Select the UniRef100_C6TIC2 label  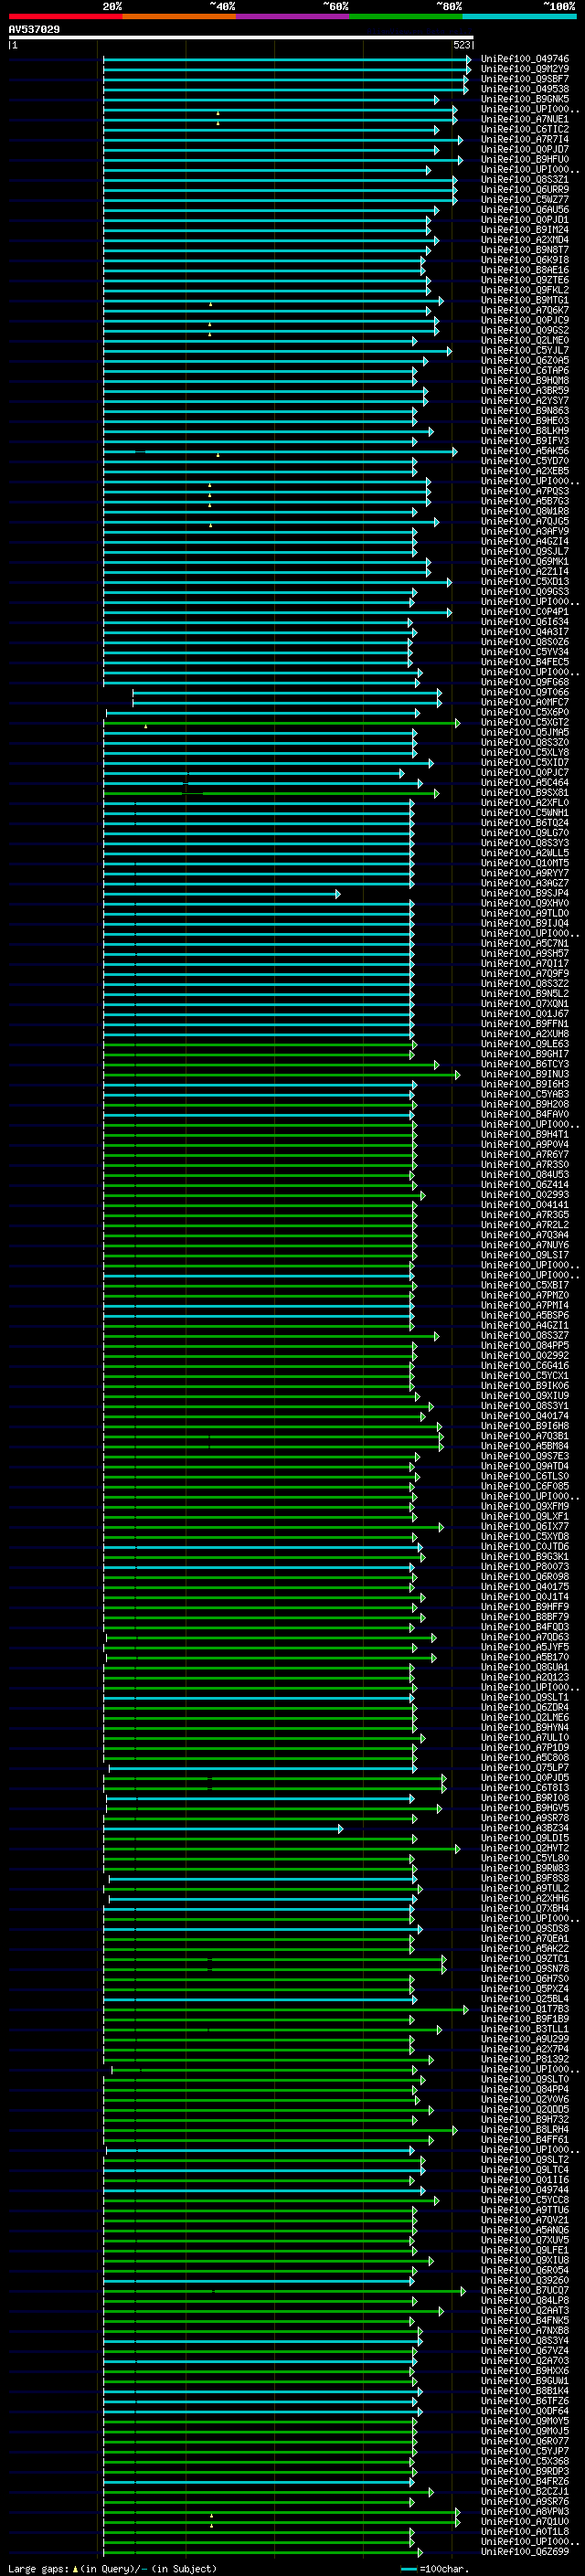[x=525, y=129]
